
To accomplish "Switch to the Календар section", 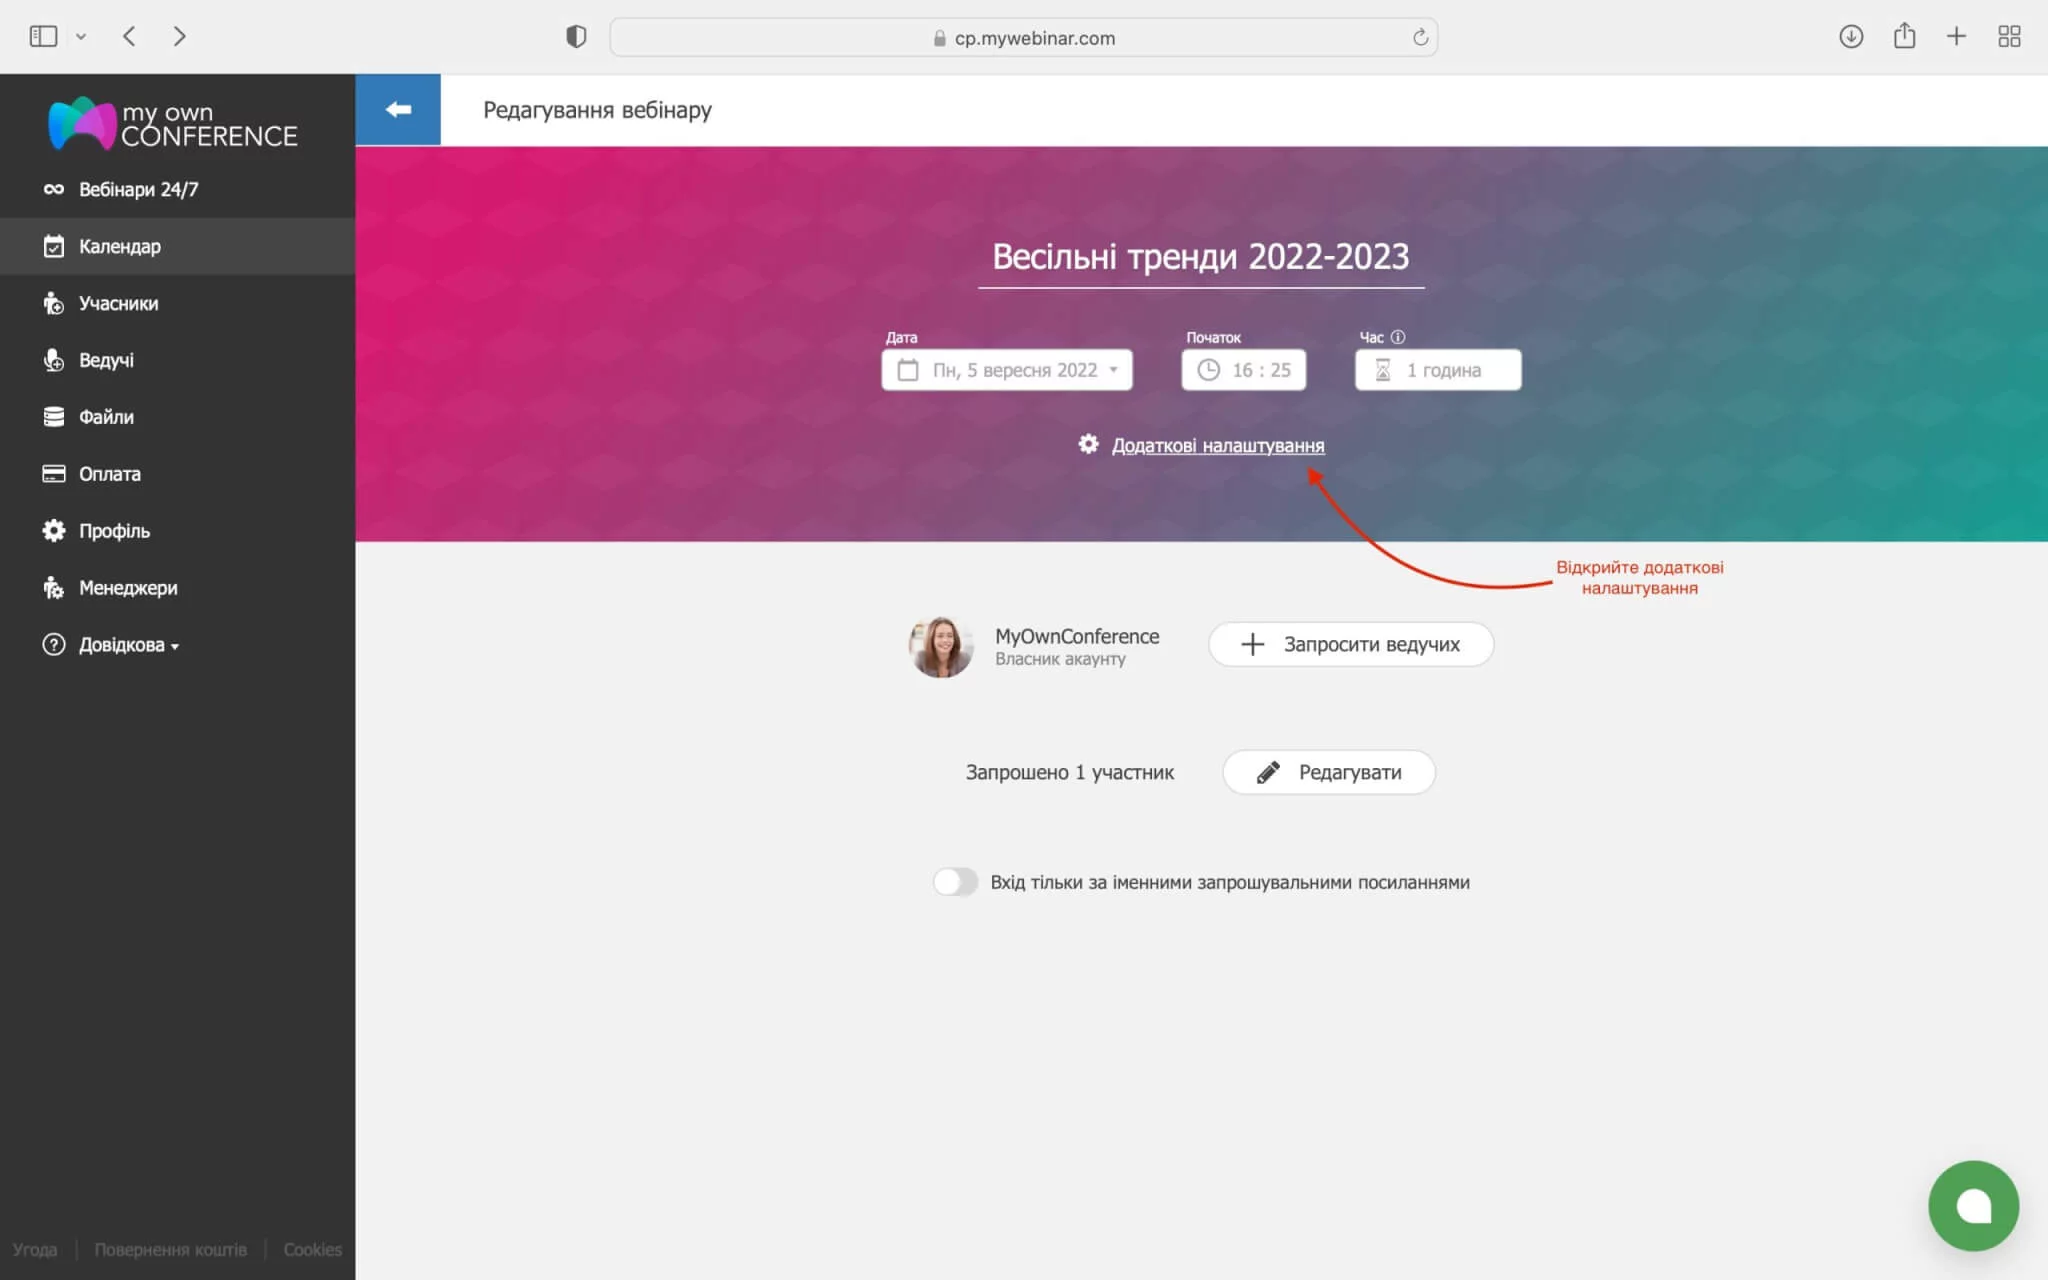I will [119, 246].
